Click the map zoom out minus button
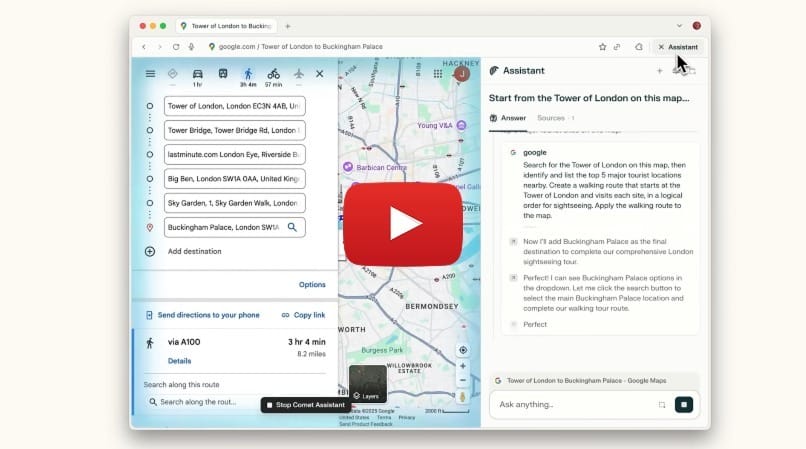Screen dimensions: 806x449 [x=463, y=381]
